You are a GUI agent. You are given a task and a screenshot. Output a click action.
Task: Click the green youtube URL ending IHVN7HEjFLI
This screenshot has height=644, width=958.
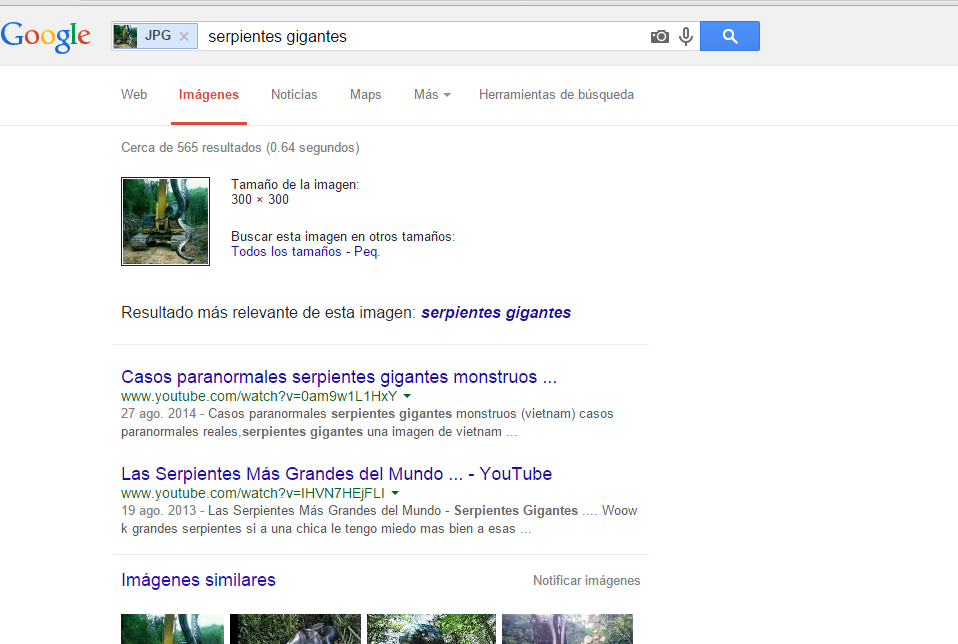pyautogui.click(x=253, y=493)
